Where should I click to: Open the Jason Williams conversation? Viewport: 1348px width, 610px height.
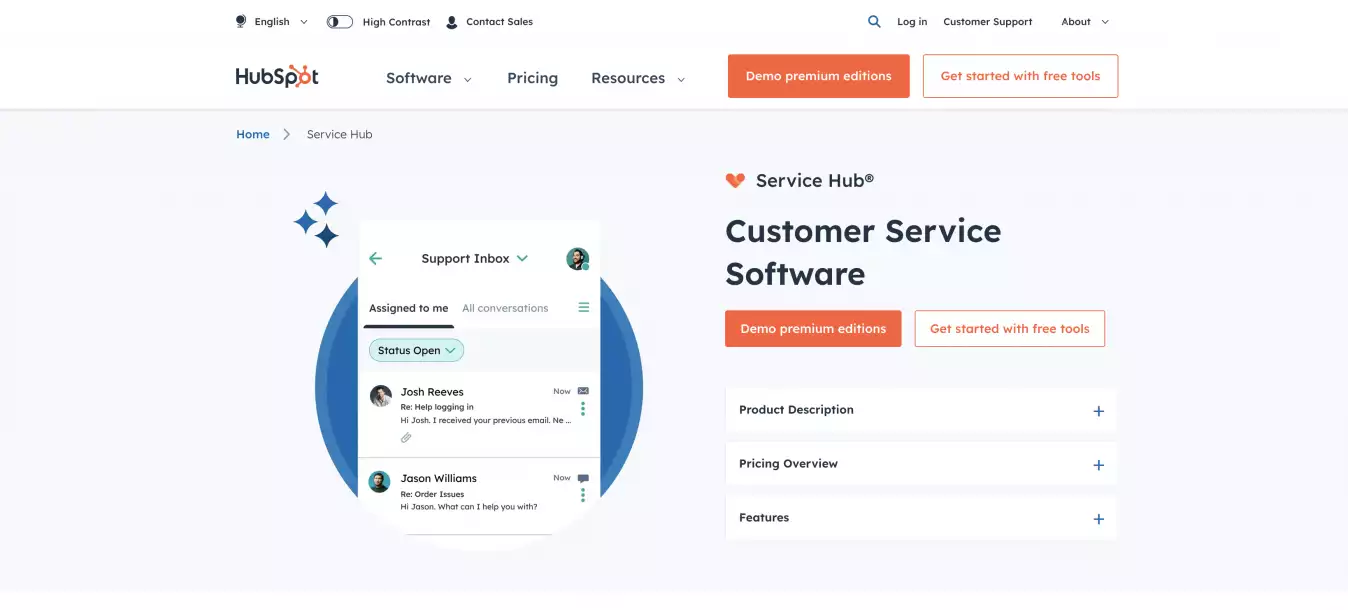479,496
